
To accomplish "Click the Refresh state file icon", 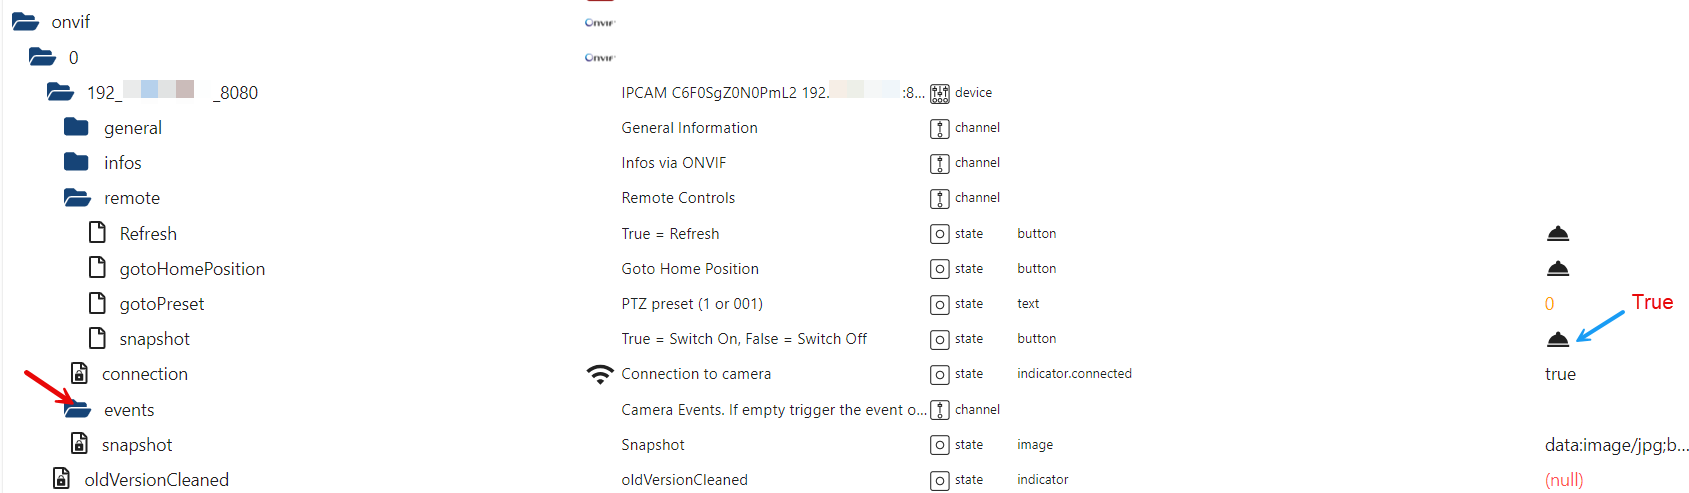I will point(97,233).
